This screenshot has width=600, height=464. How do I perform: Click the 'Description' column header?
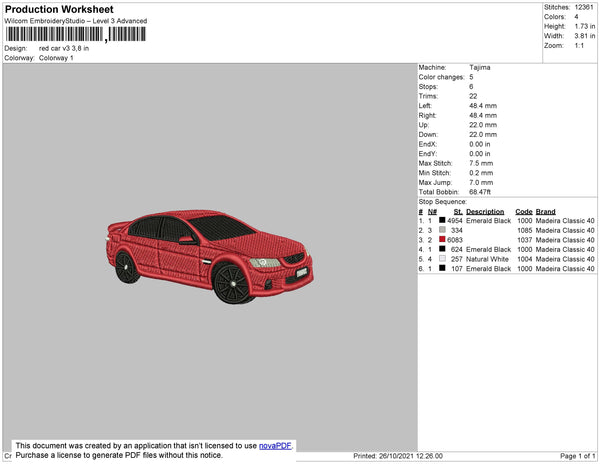click(485, 212)
